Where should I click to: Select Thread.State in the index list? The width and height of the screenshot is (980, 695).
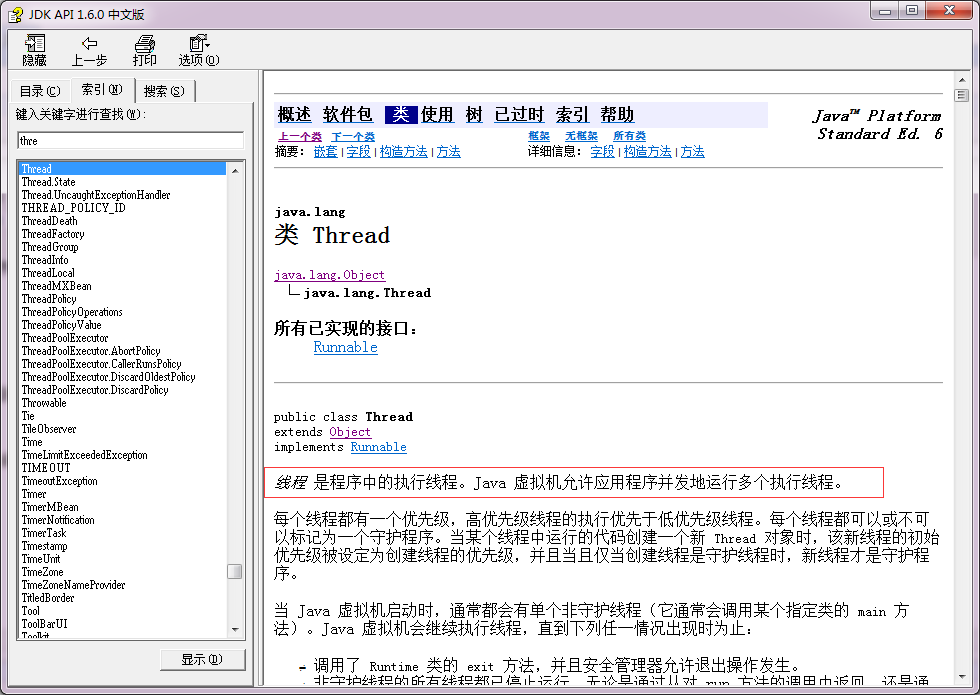click(x=49, y=182)
